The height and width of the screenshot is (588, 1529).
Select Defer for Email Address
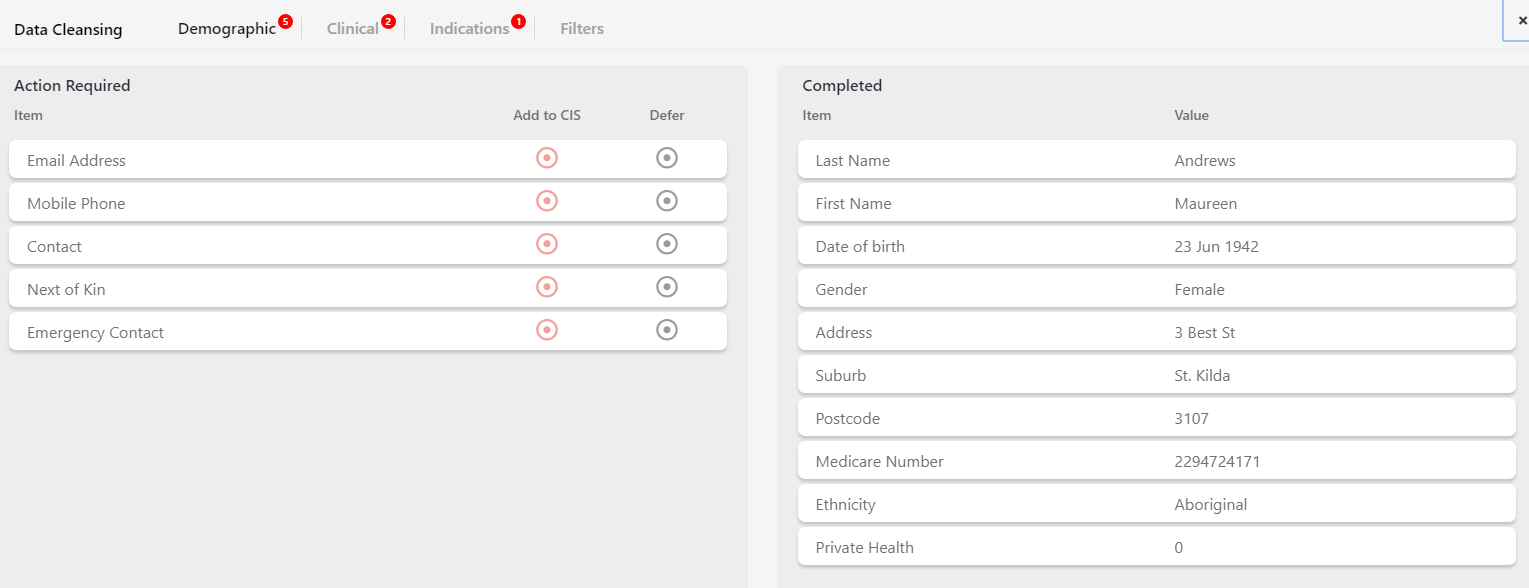point(667,158)
